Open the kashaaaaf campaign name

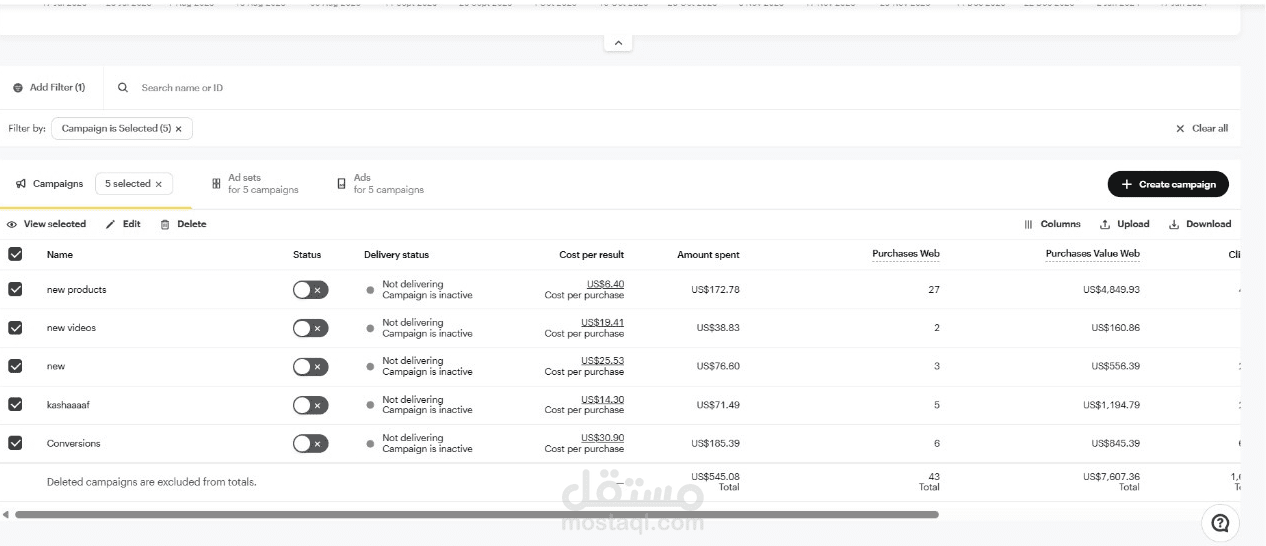[68, 405]
